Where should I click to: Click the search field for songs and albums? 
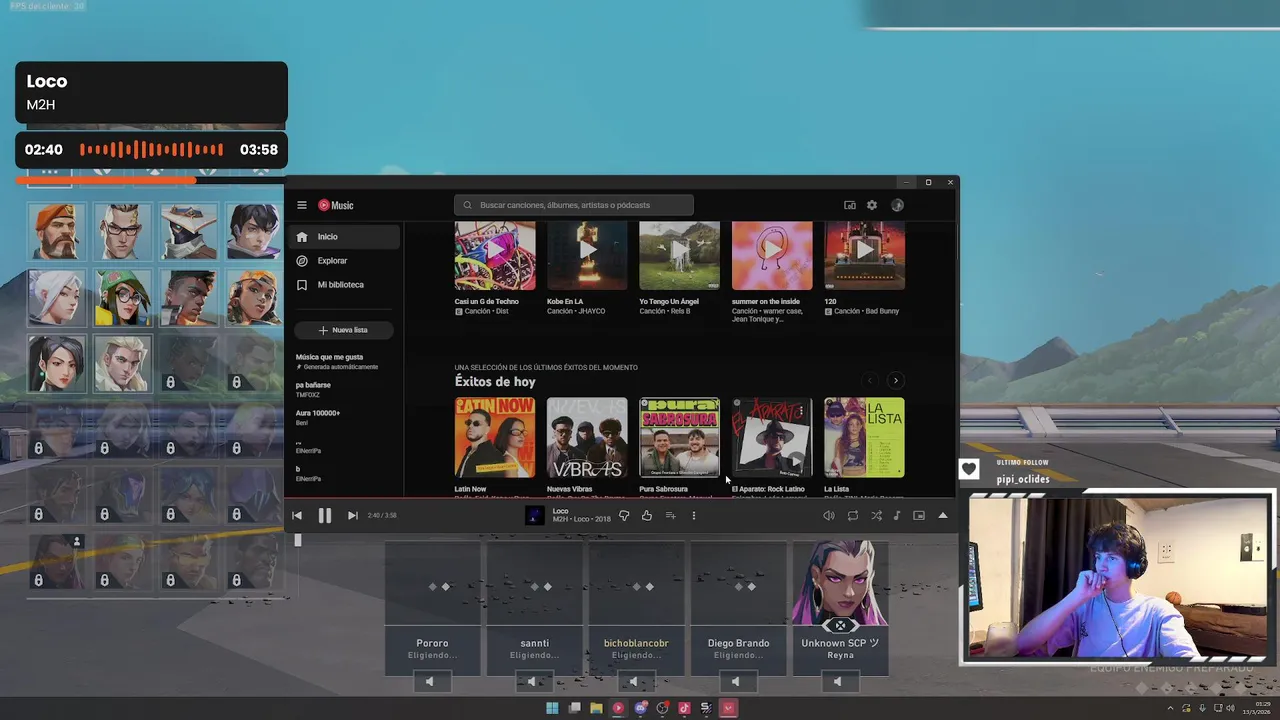coord(574,205)
